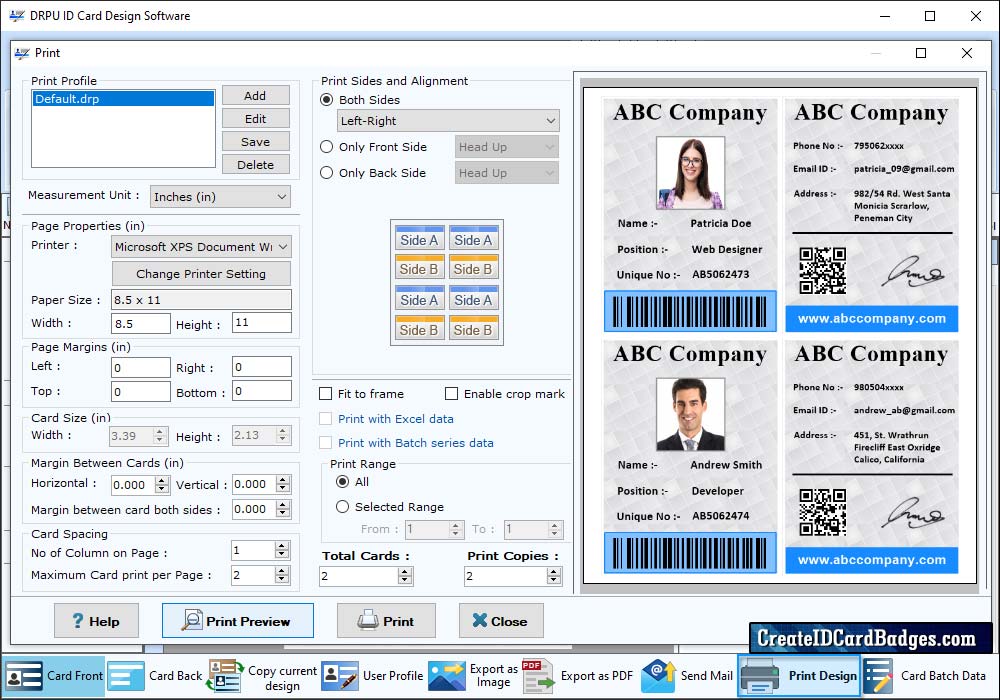Screen dimensions: 1000x700
Task: Adjust Maximum Card print per Page spinner
Action: pos(282,576)
